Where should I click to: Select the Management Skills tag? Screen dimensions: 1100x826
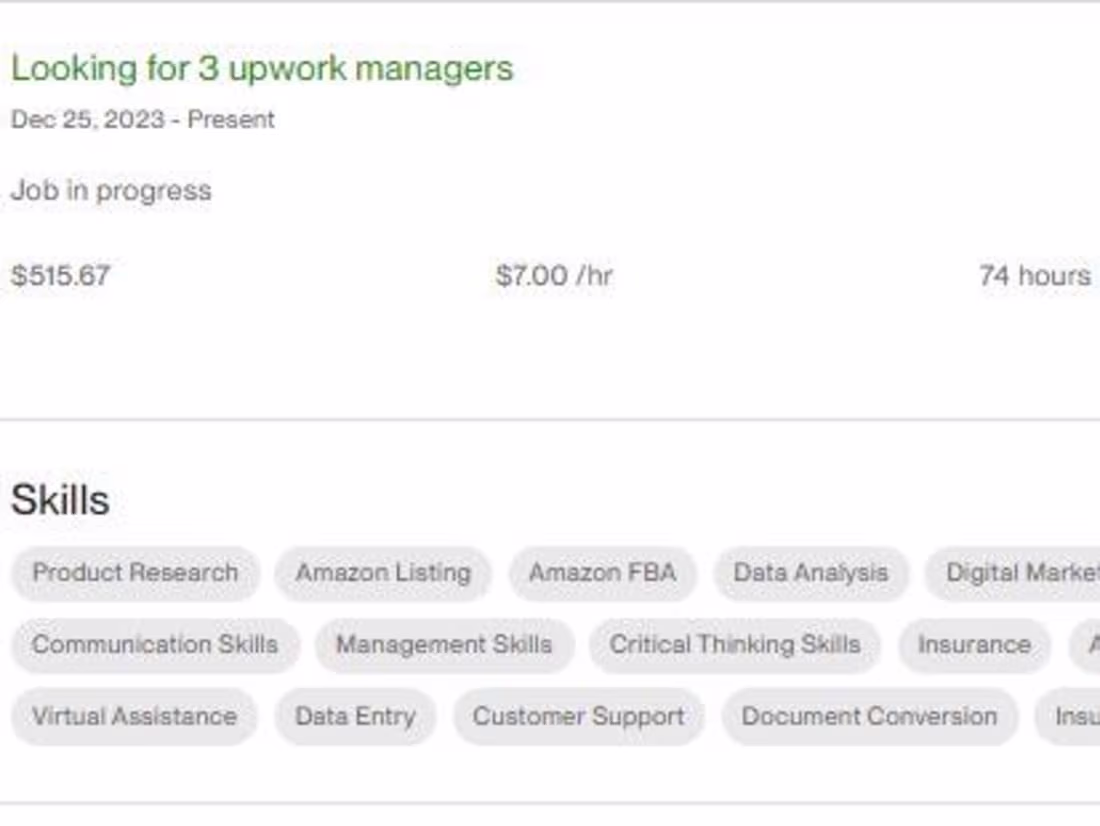click(x=443, y=645)
